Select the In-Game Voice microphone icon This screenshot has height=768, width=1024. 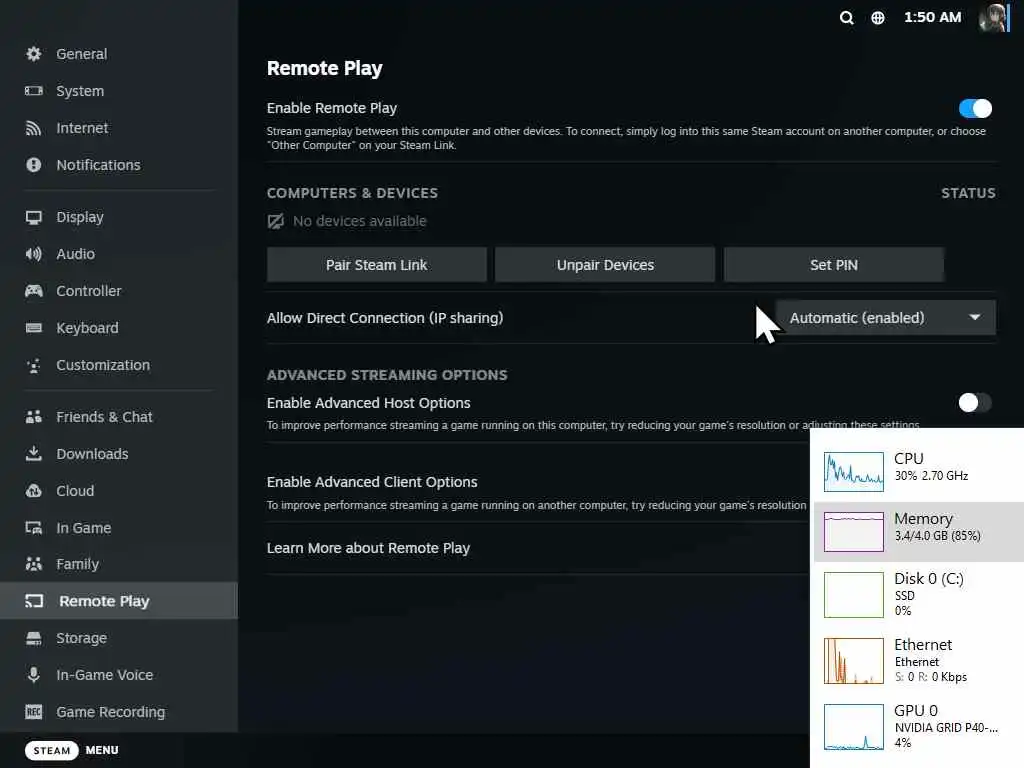(x=33, y=675)
